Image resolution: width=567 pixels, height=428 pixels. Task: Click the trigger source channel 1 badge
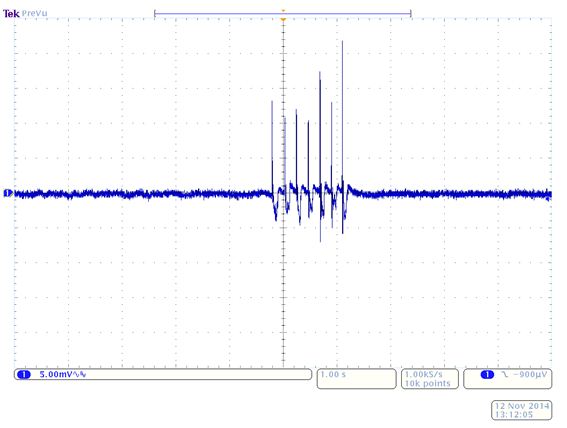487,374
